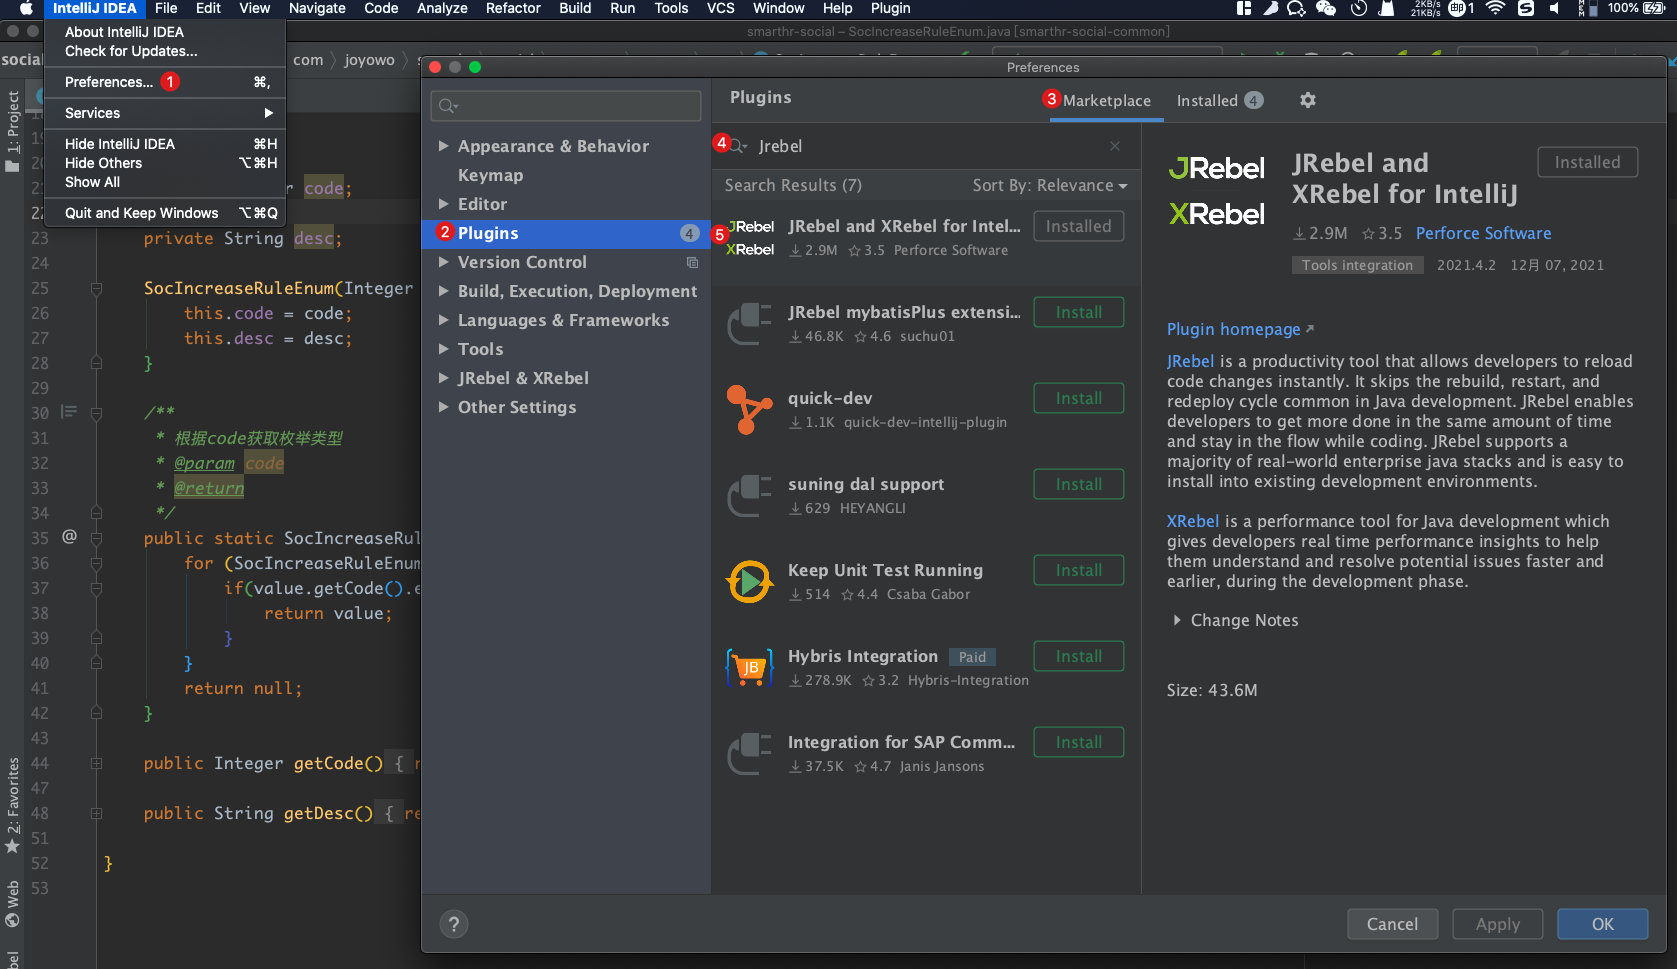
Task: Click the timer clock icon in the menu bar
Action: pos(1358,8)
